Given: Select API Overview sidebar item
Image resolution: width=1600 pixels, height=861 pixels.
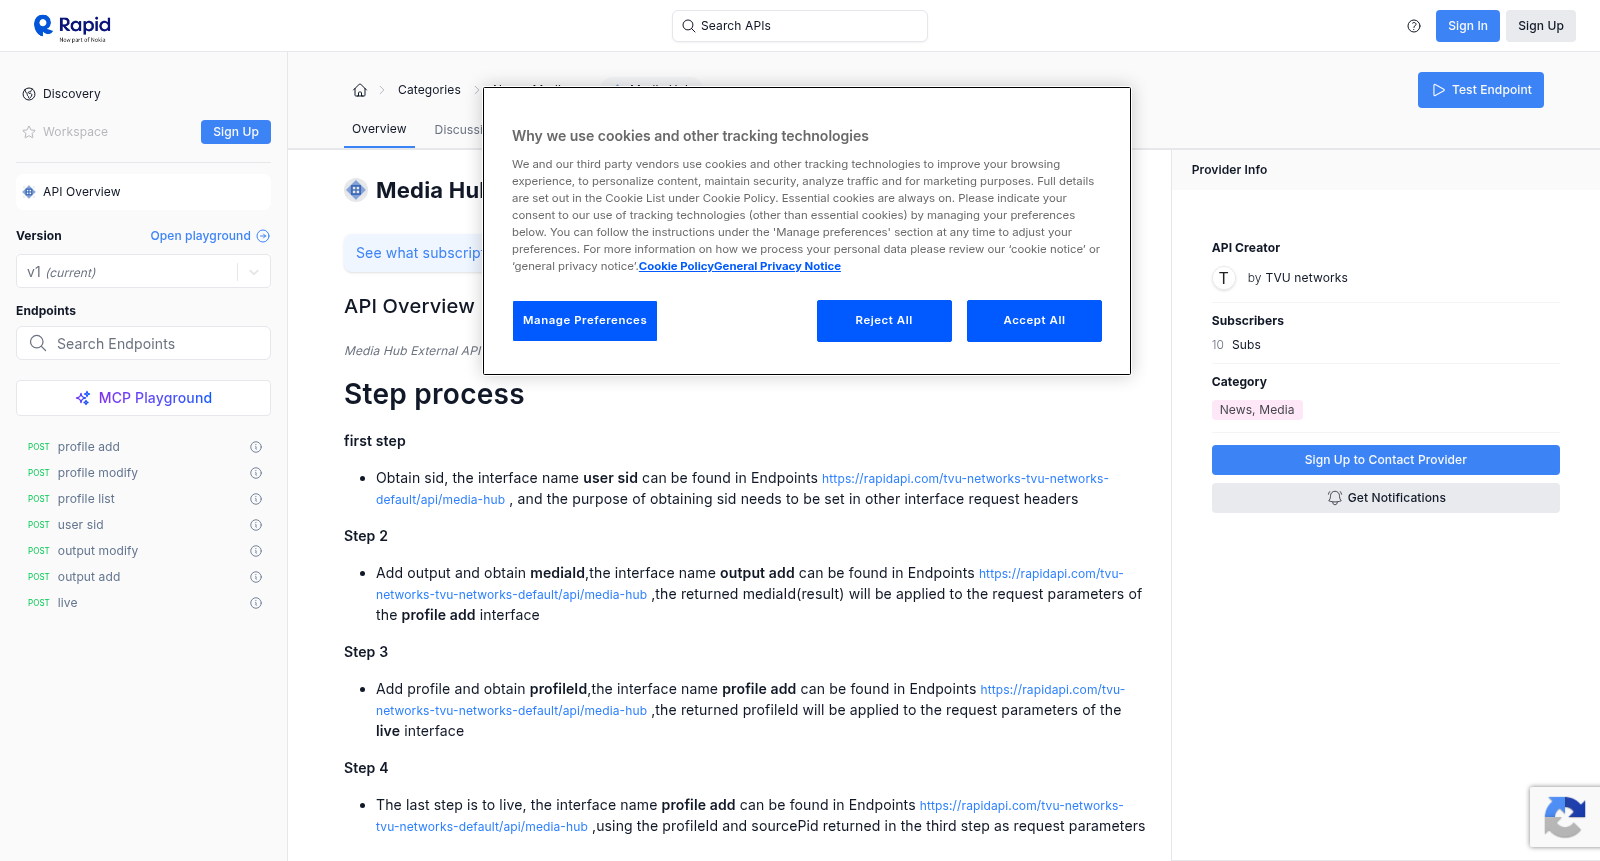Looking at the screenshot, I should 143,192.
